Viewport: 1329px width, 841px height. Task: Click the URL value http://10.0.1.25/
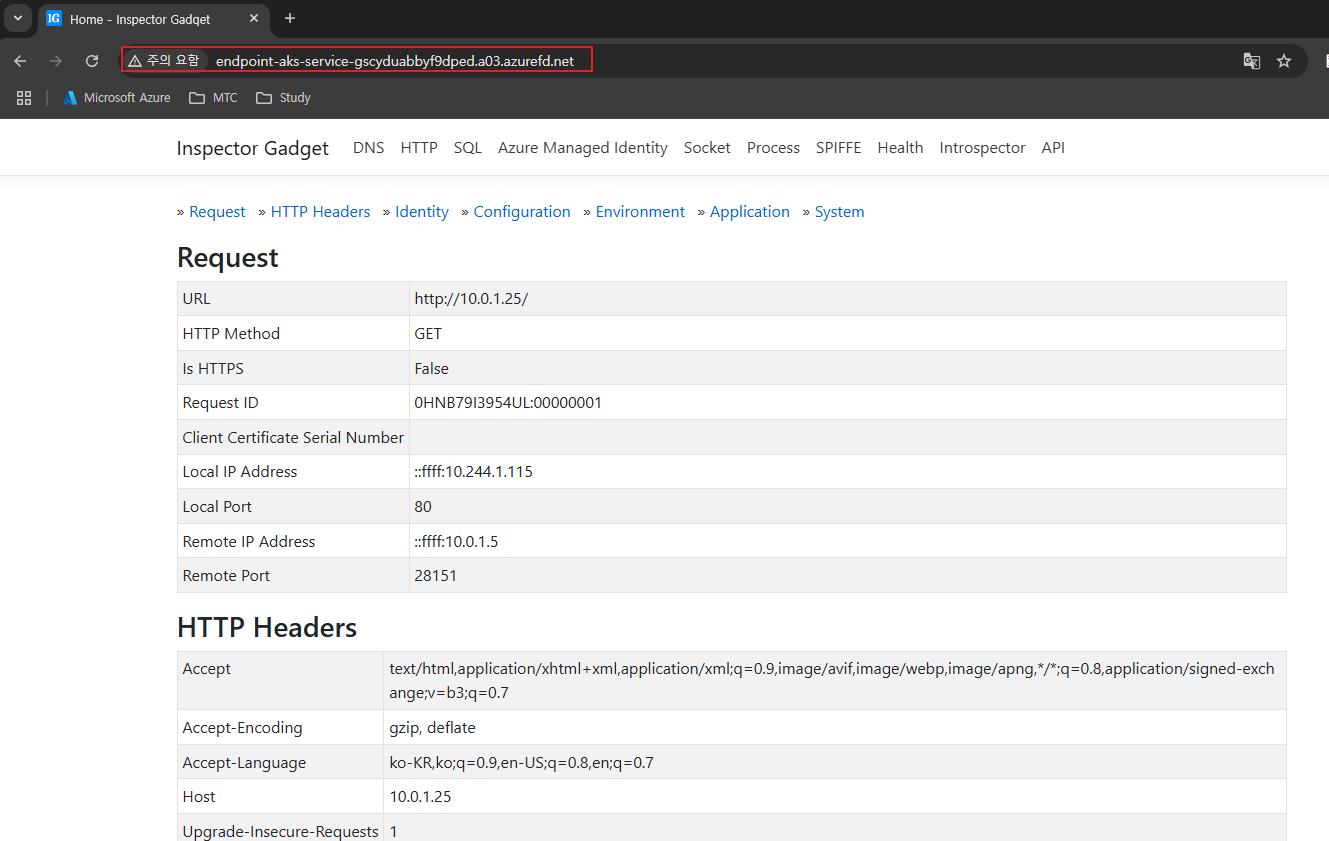[x=471, y=299]
